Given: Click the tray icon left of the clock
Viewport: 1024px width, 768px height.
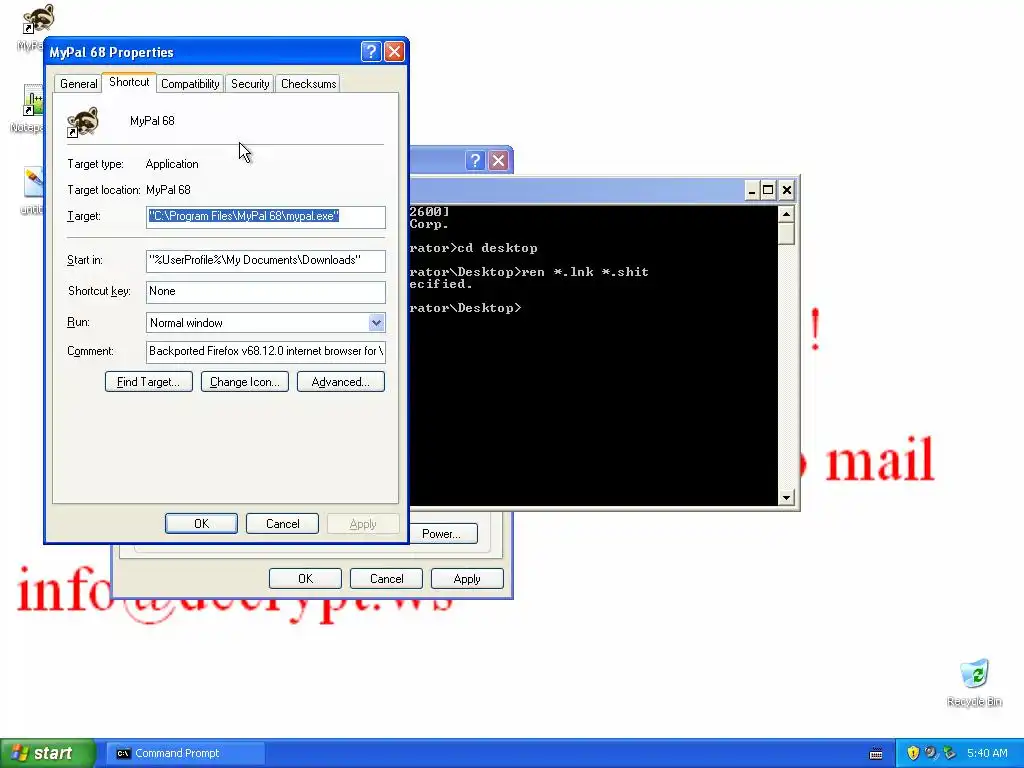Looking at the screenshot, I should (x=950, y=753).
